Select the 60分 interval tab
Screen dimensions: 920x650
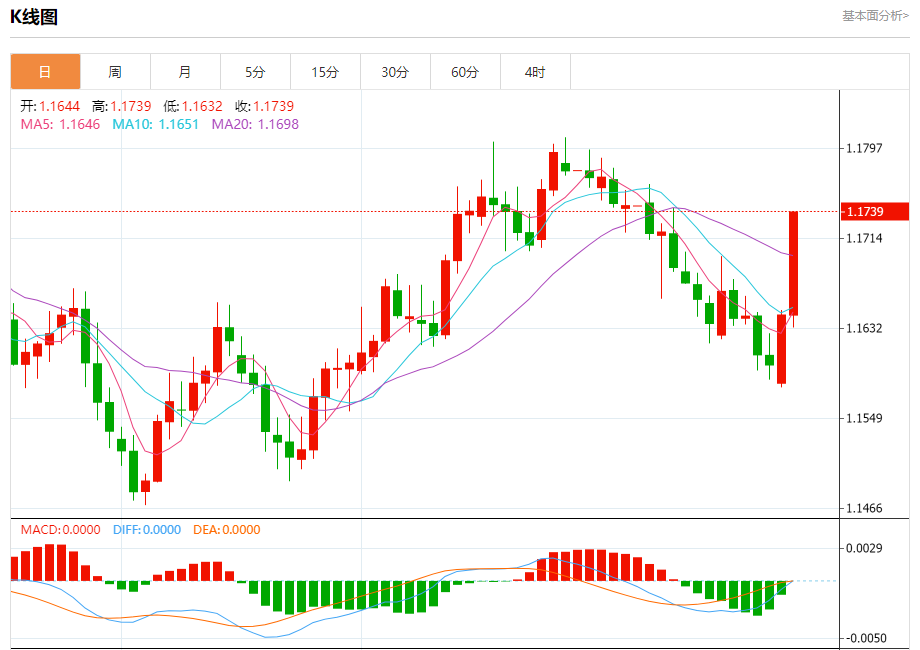(x=465, y=72)
